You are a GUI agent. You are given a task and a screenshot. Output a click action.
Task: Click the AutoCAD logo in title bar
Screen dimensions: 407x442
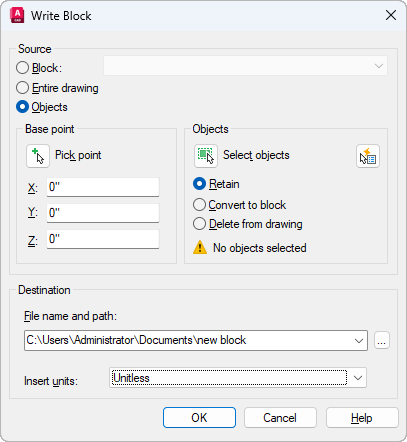coord(17,16)
